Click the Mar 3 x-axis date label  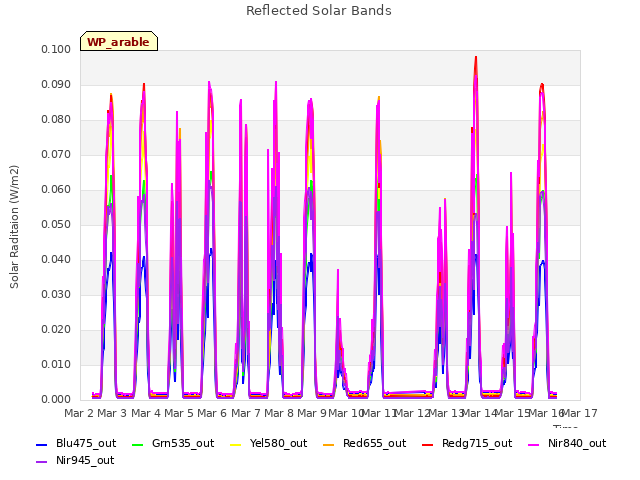point(113,413)
